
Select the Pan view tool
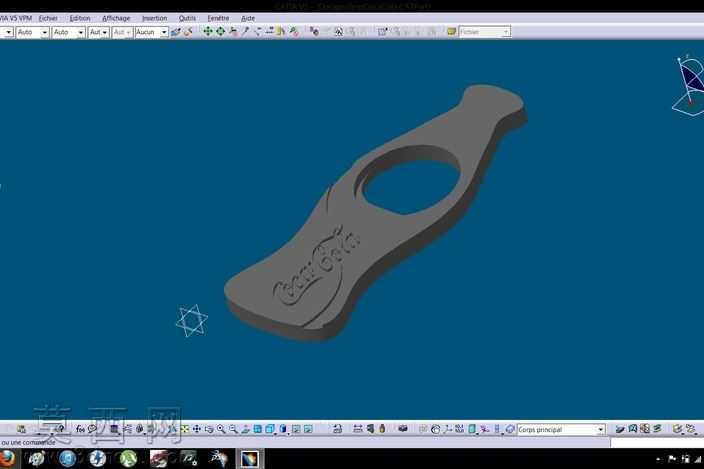(197, 429)
